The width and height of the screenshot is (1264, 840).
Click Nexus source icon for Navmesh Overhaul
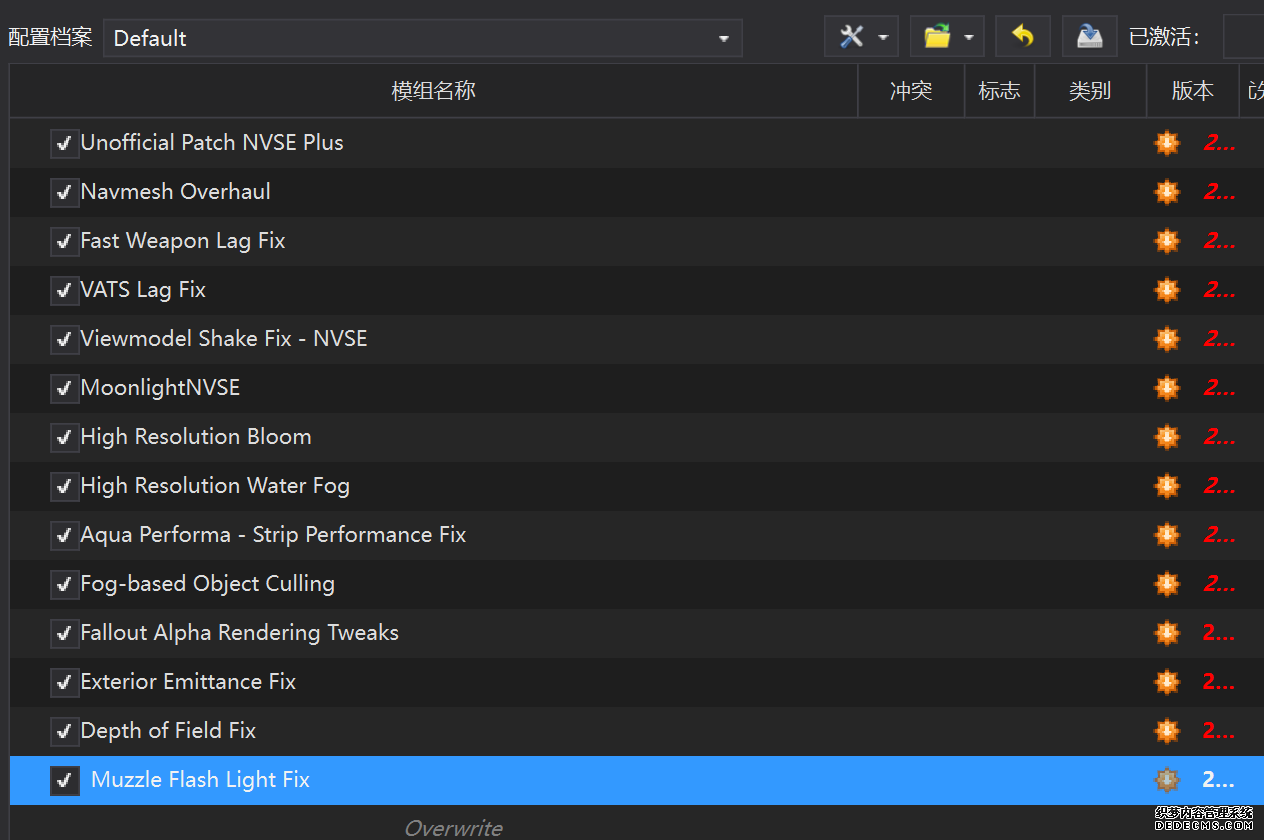[x=1166, y=192]
